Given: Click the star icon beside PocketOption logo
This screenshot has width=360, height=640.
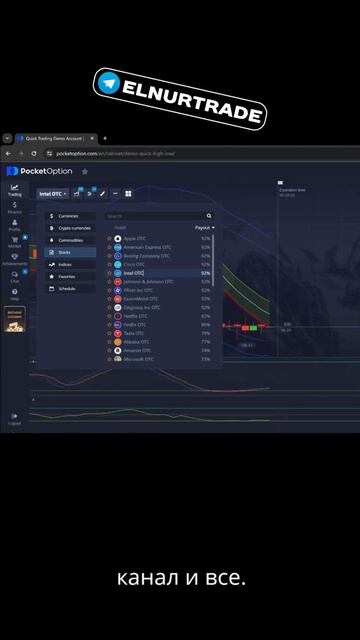Looking at the screenshot, I should pyautogui.click(x=85, y=172).
